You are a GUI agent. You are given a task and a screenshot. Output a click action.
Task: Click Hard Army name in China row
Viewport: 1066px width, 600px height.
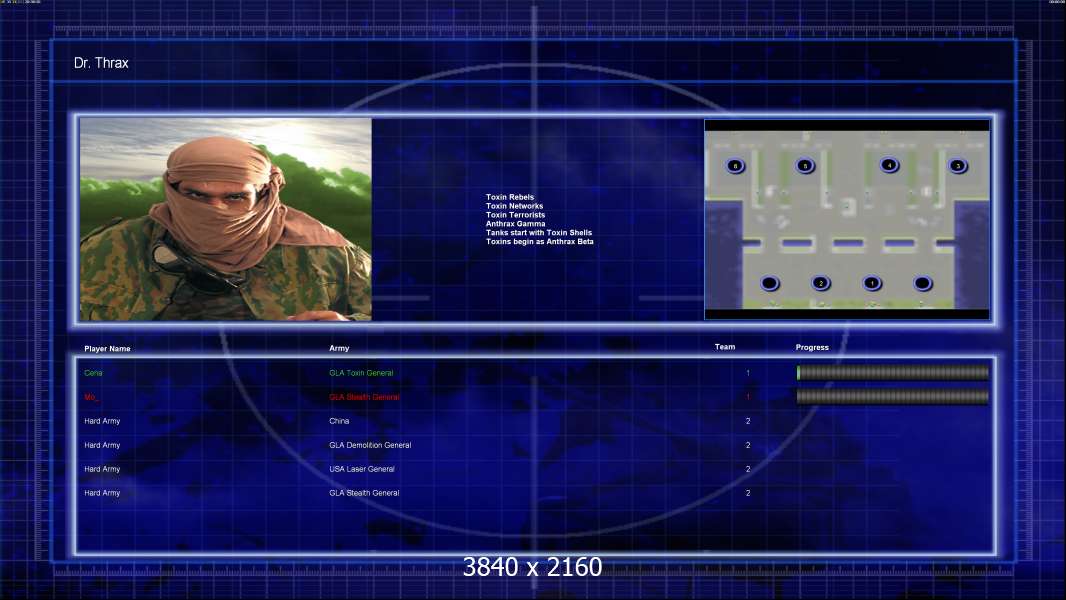(102, 421)
